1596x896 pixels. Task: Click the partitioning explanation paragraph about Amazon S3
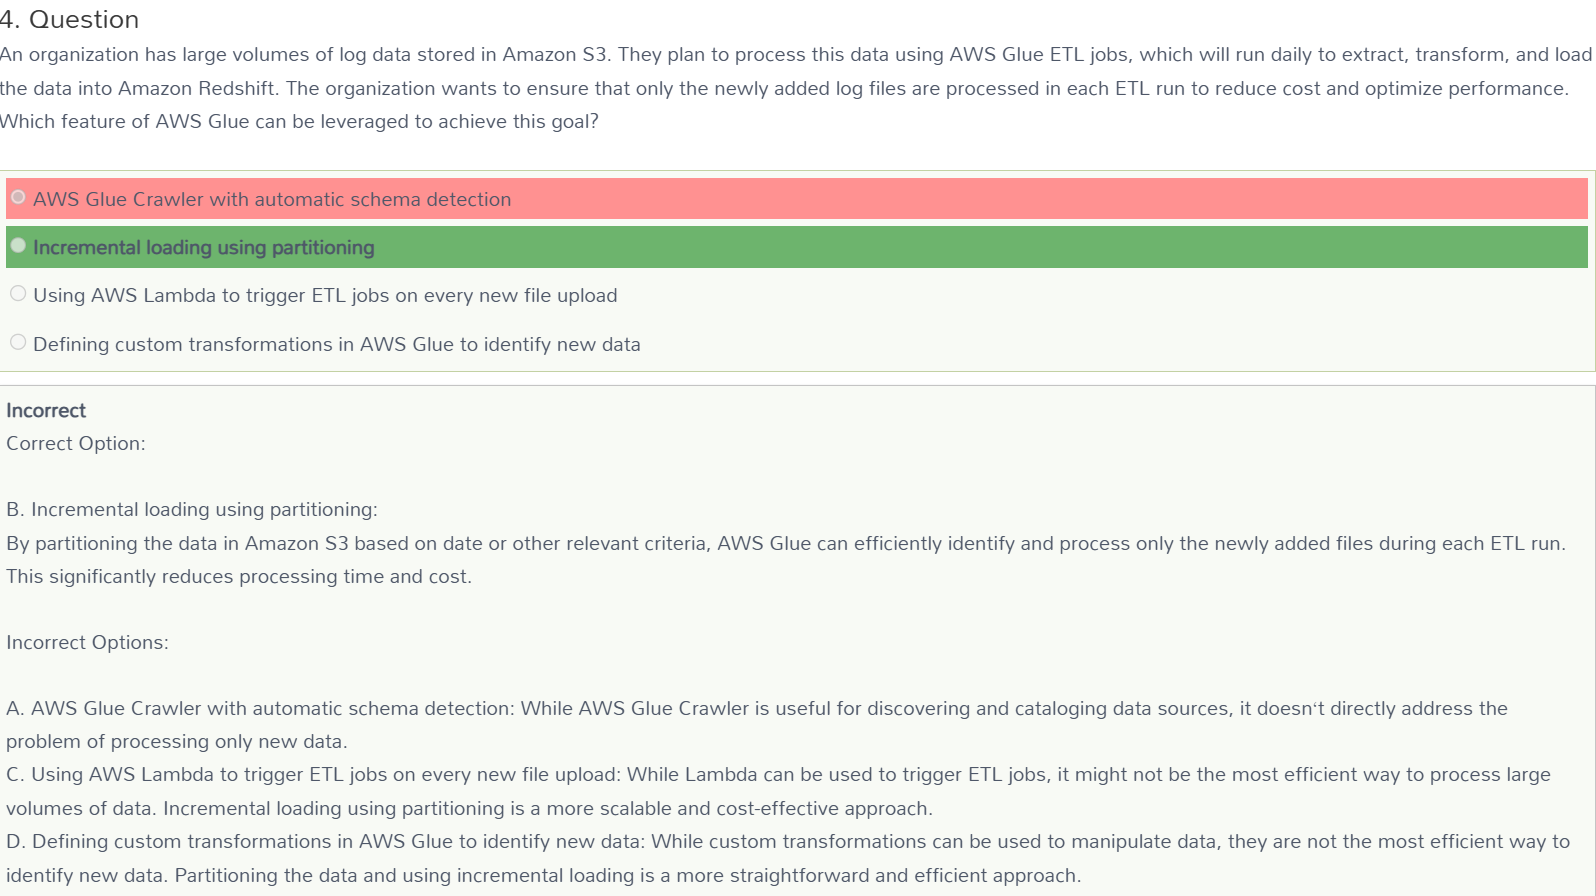coord(786,544)
